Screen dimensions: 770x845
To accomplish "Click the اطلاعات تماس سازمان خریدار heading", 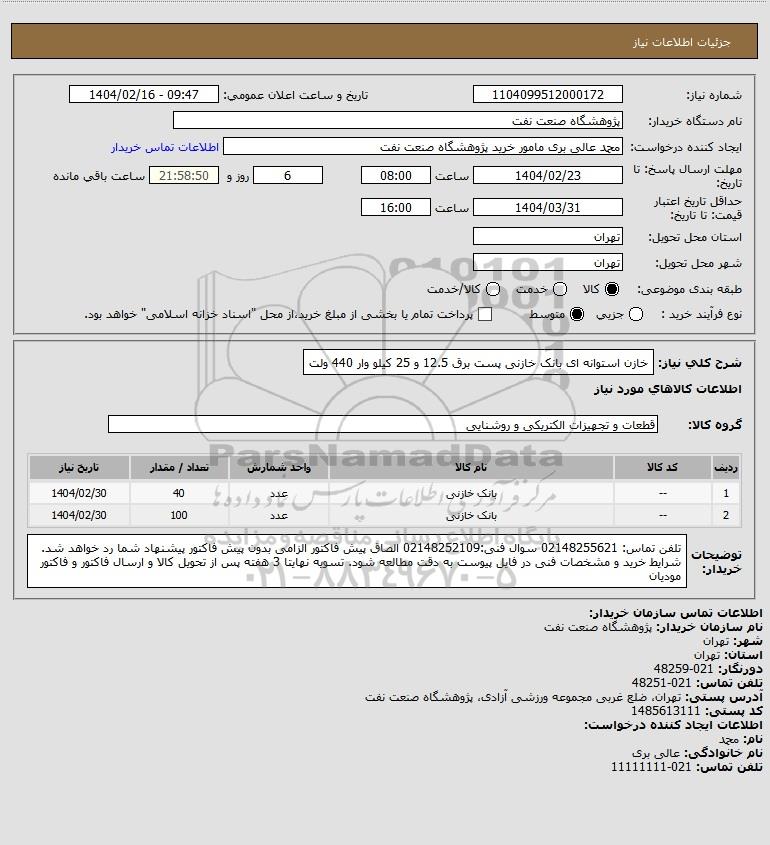I will pyautogui.click(x=676, y=613).
